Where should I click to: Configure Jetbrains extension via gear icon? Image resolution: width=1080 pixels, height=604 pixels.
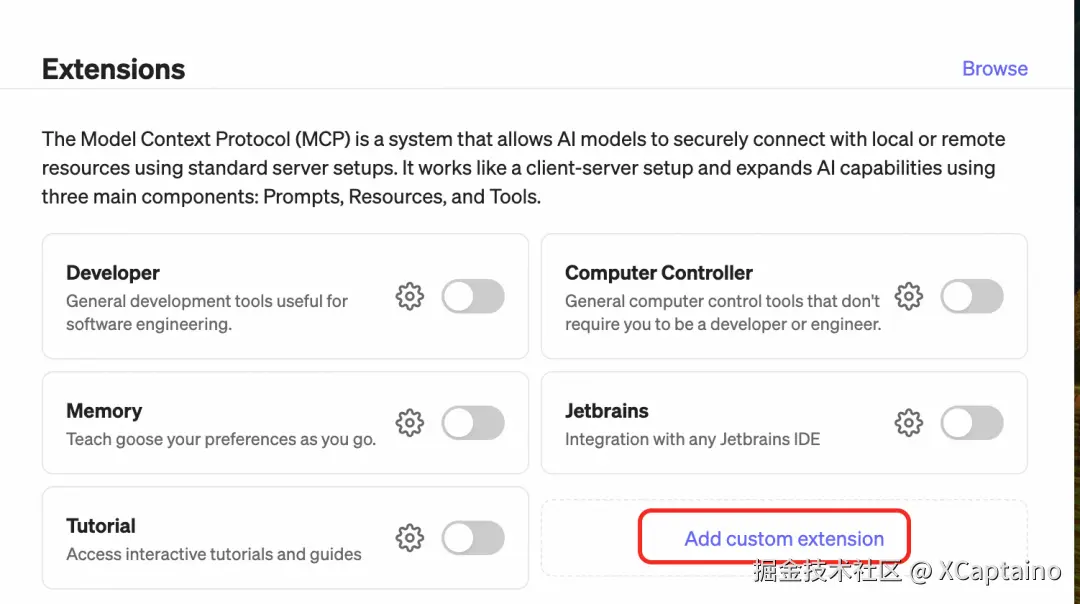coord(908,423)
